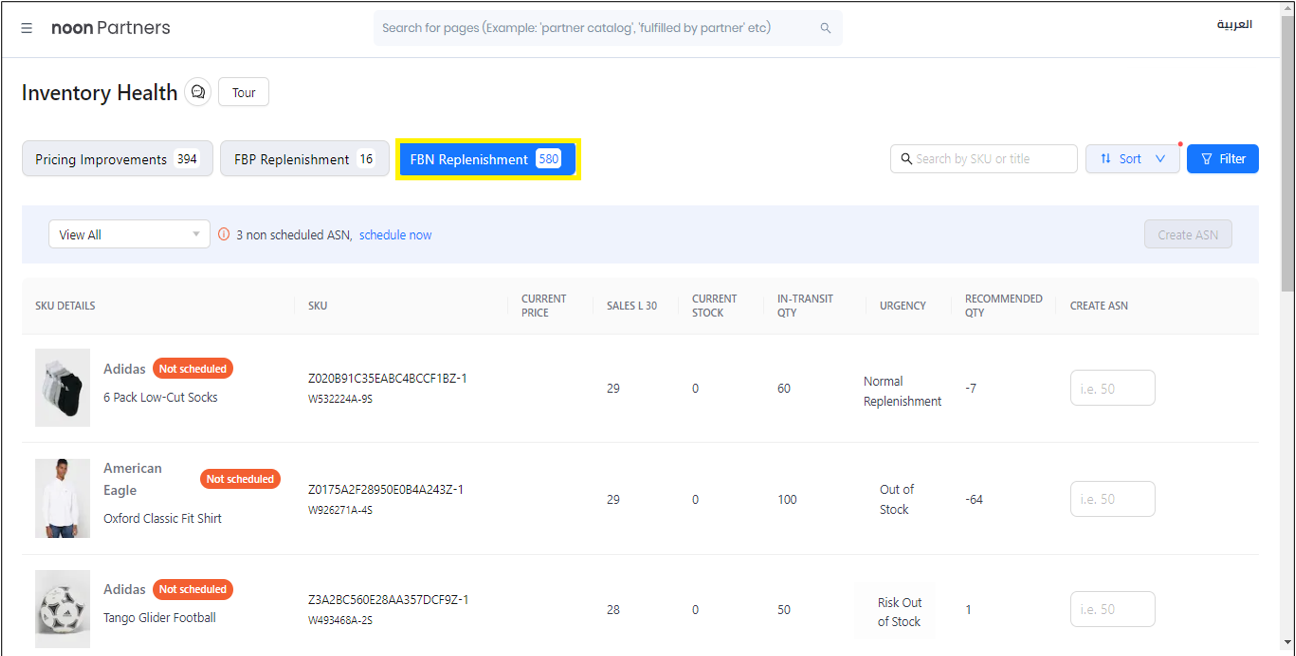Switch to FBP Replenishment tab

304,159
